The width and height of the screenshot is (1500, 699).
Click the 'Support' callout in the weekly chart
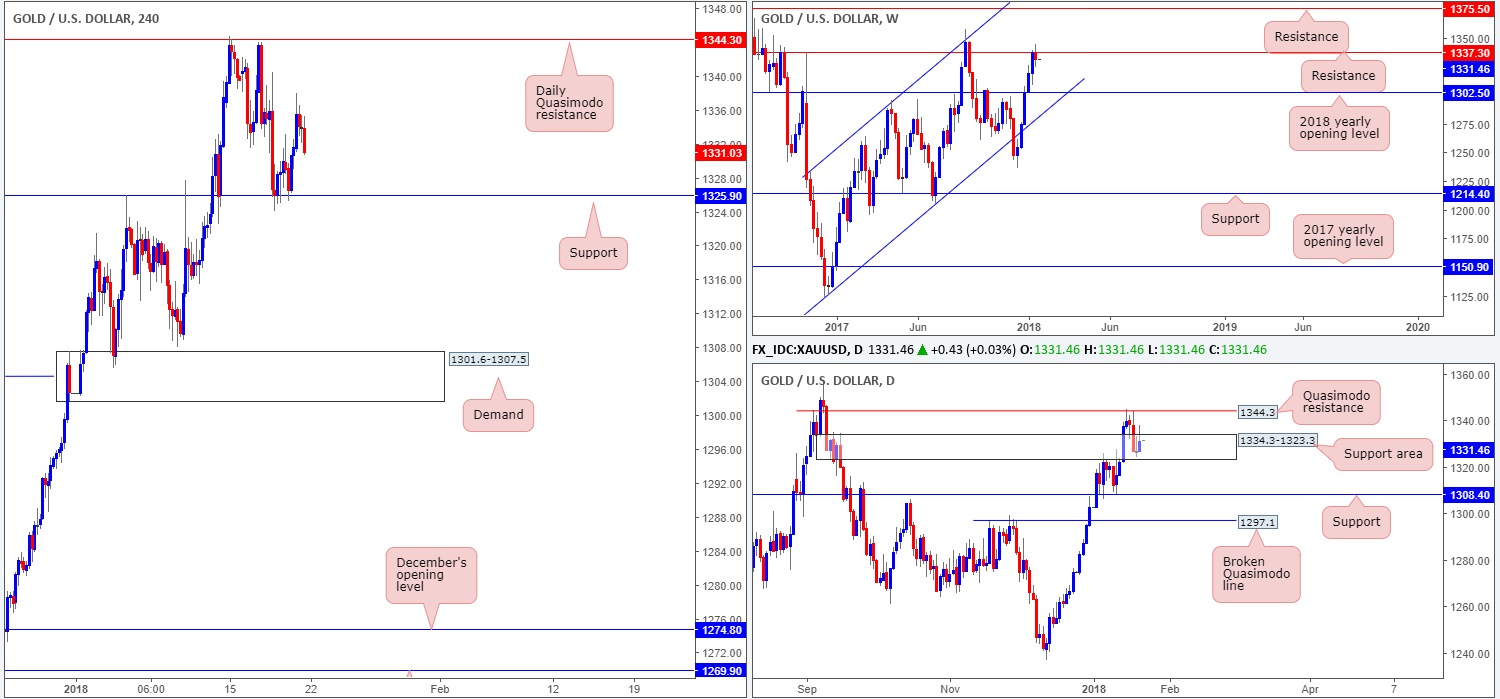1236,219
